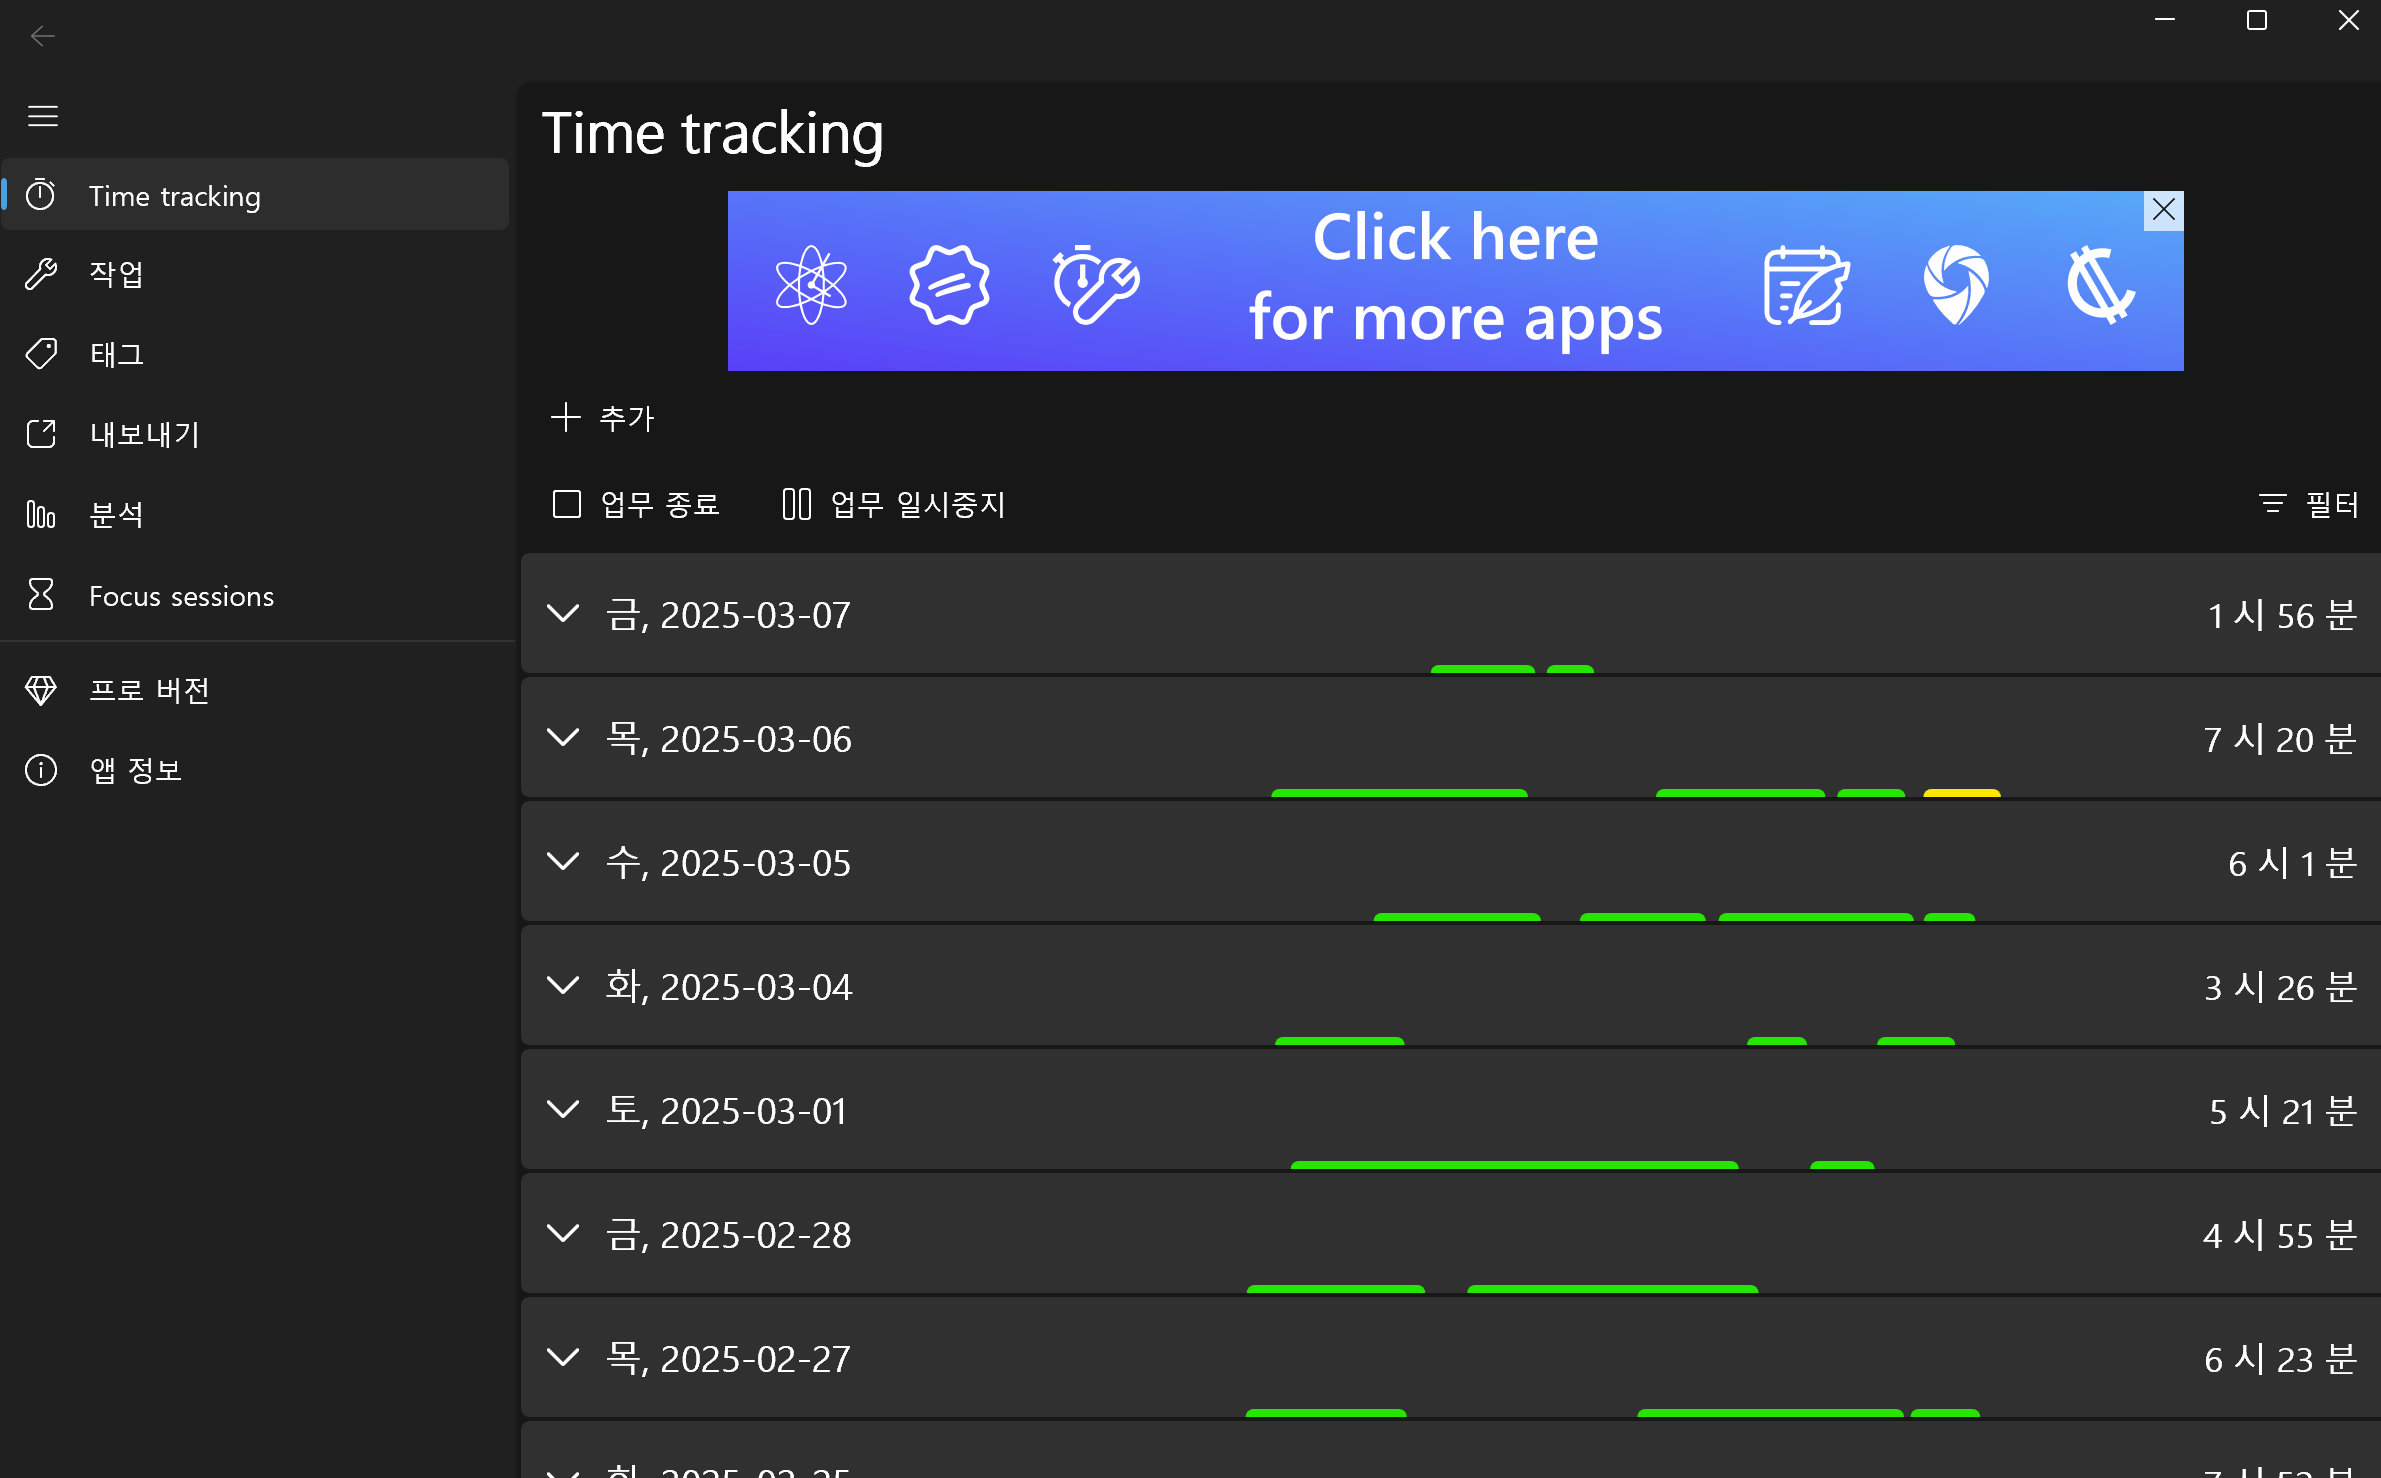Close the advertisement banner
Image resolution: width=2381 pixels, height=1478 pixels.
point(2163,210)
